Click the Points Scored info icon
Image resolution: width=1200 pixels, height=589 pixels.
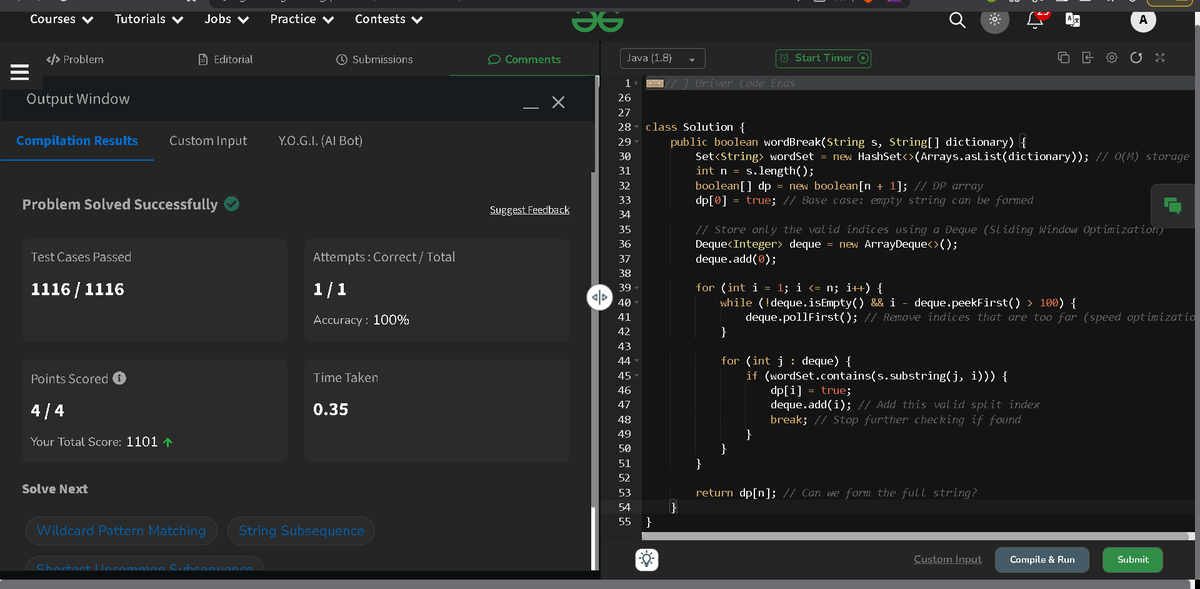tap(120, 378)
